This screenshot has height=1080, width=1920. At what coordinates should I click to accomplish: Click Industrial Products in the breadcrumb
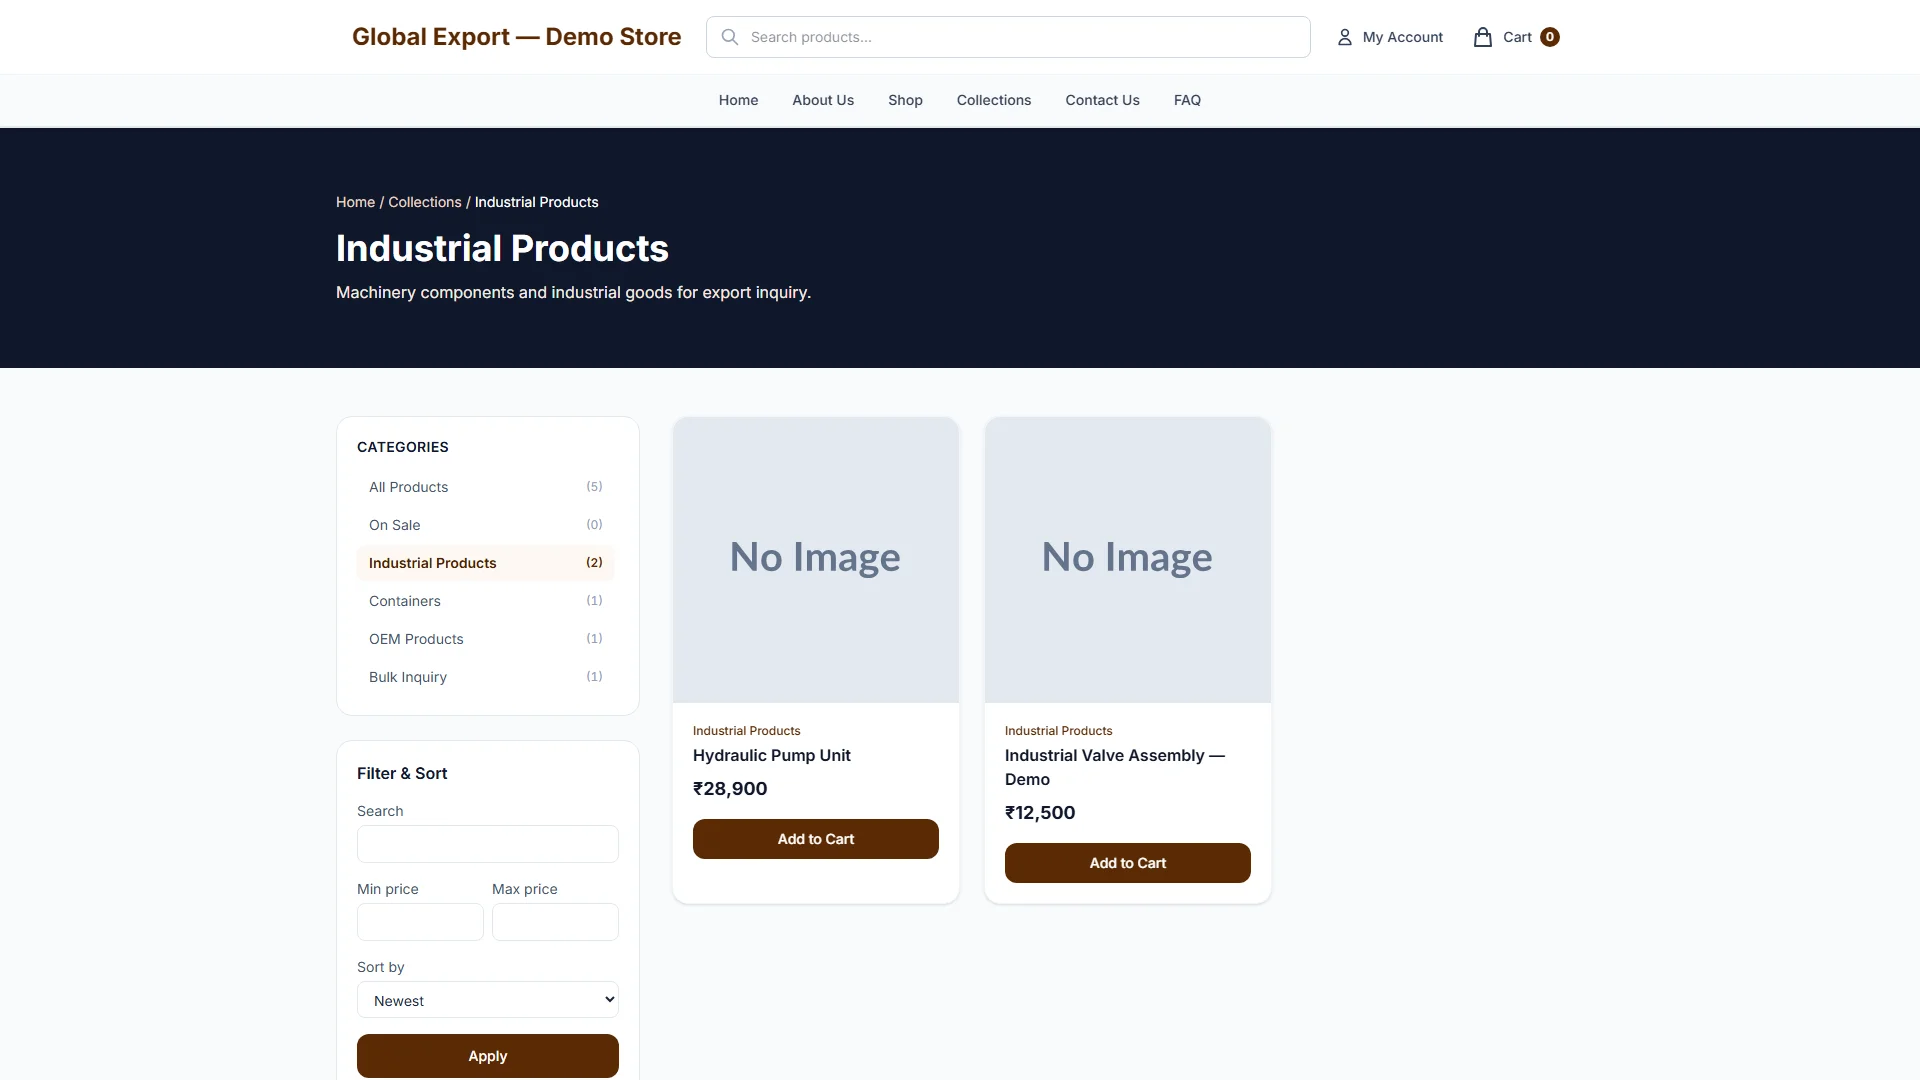click(537, 202)
